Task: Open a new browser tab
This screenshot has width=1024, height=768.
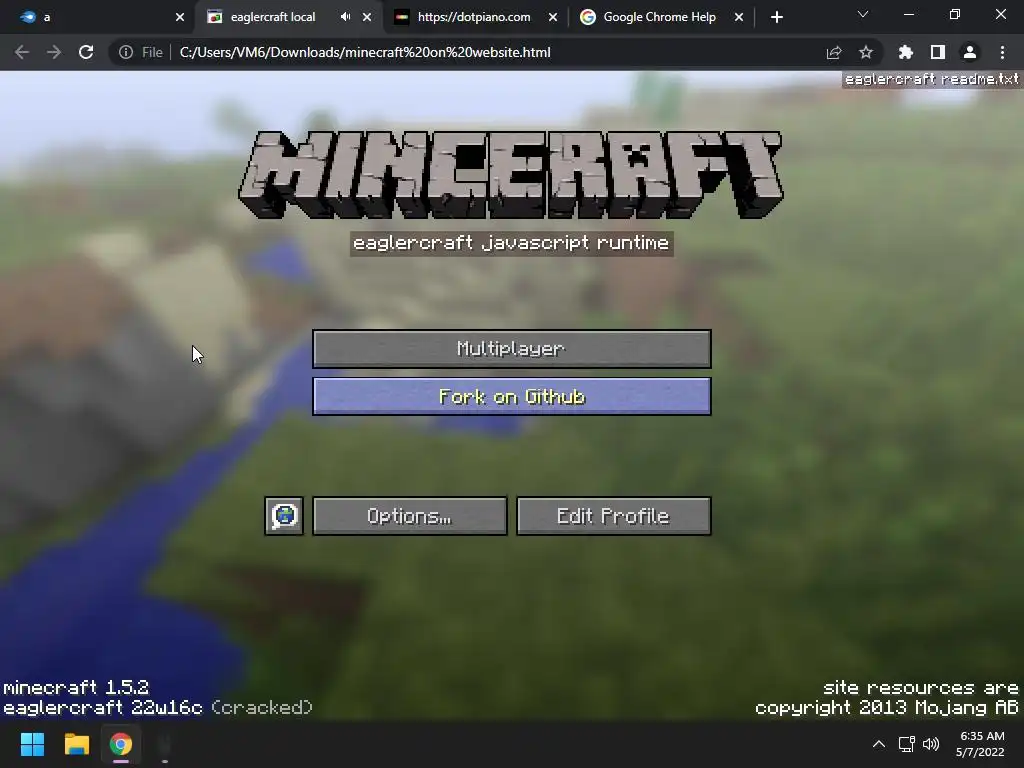Action: [776, 17]
